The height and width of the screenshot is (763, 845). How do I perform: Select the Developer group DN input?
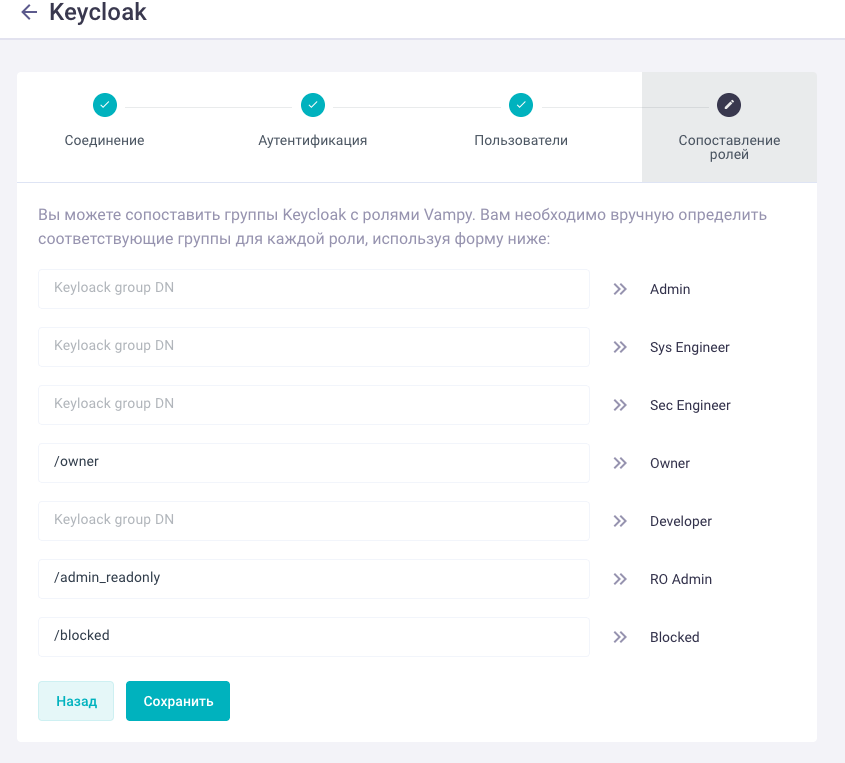[314, 521]
